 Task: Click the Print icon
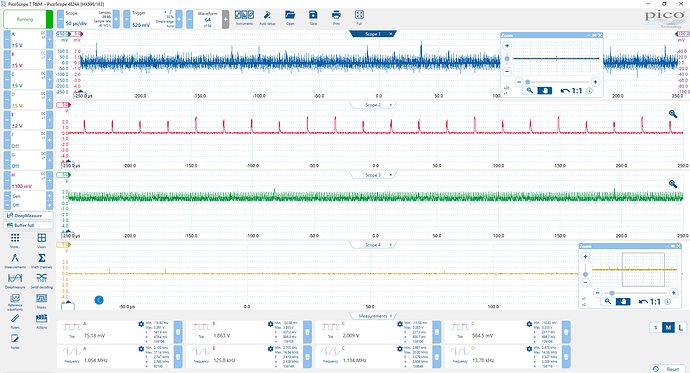(x=336, y=15)
